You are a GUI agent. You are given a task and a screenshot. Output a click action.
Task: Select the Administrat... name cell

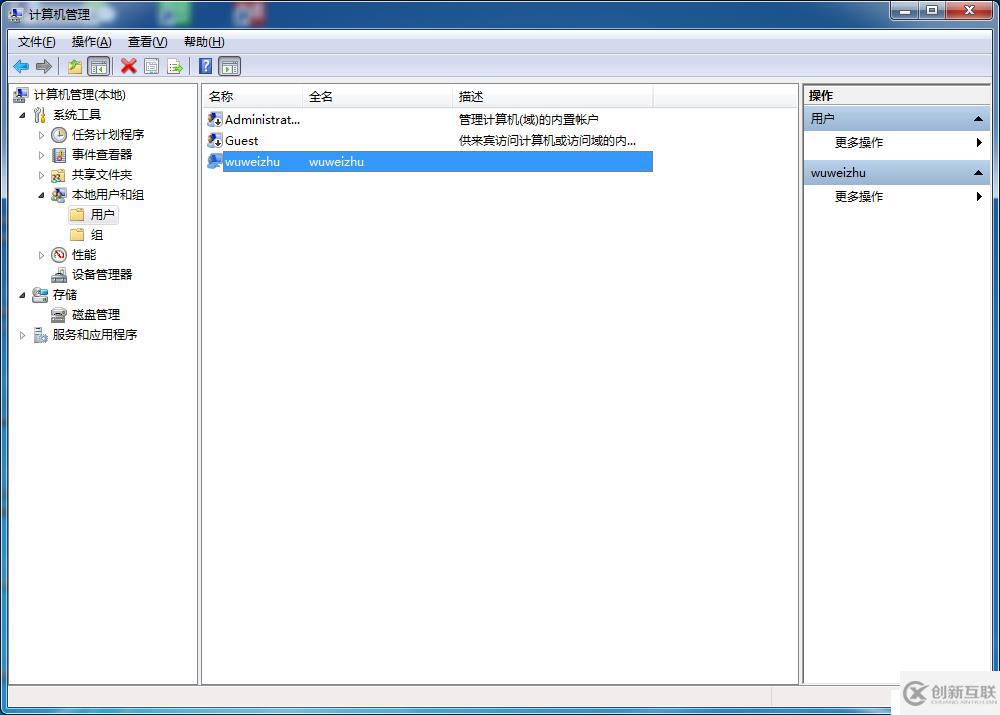(x=262, y=119)
